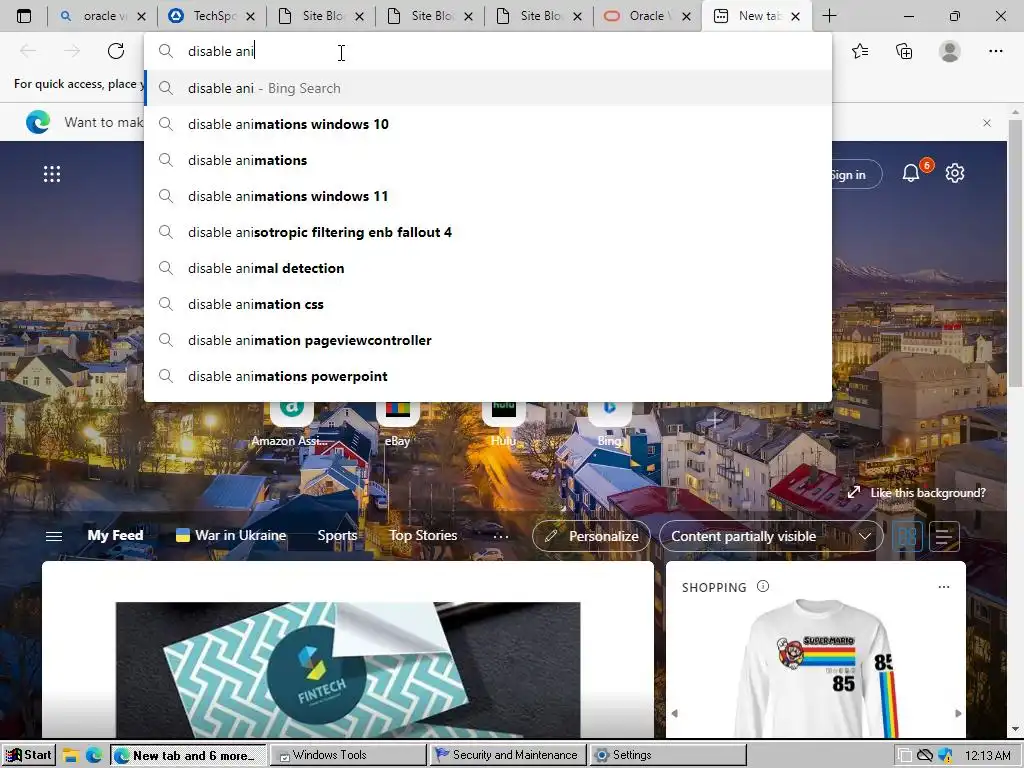Open the Amazon Assistant quick link tile
Image resolution: width=1024 pixels, height=768 pixels.
[x=291, y=423]
